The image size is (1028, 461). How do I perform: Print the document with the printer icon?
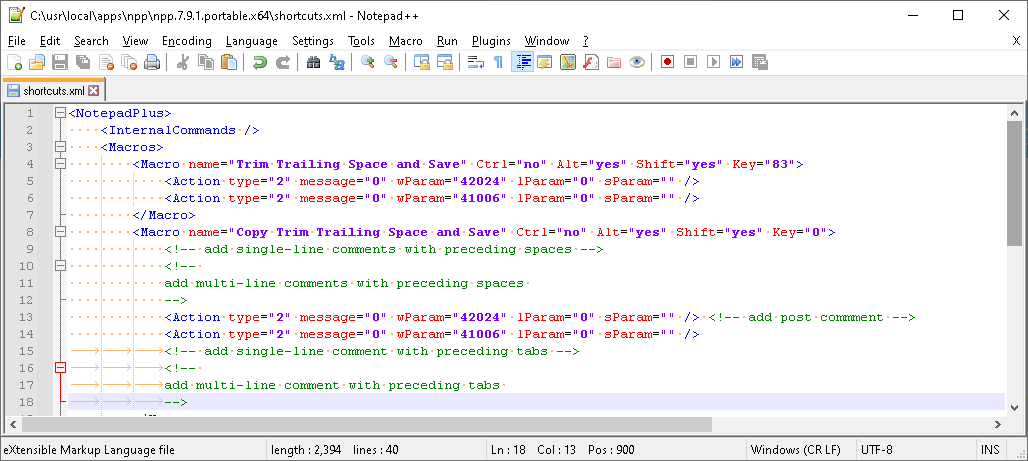[152, 62]
